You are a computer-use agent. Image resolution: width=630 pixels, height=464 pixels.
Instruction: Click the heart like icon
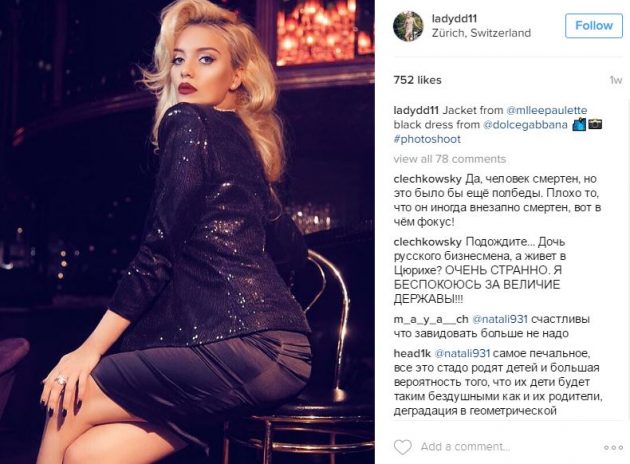click(x=403, y=447)
